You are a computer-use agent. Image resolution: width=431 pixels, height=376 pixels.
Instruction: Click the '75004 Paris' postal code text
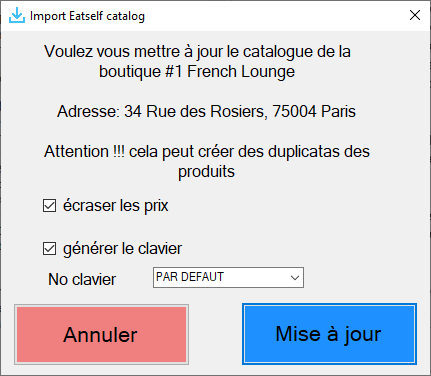(x=314, y=111)
